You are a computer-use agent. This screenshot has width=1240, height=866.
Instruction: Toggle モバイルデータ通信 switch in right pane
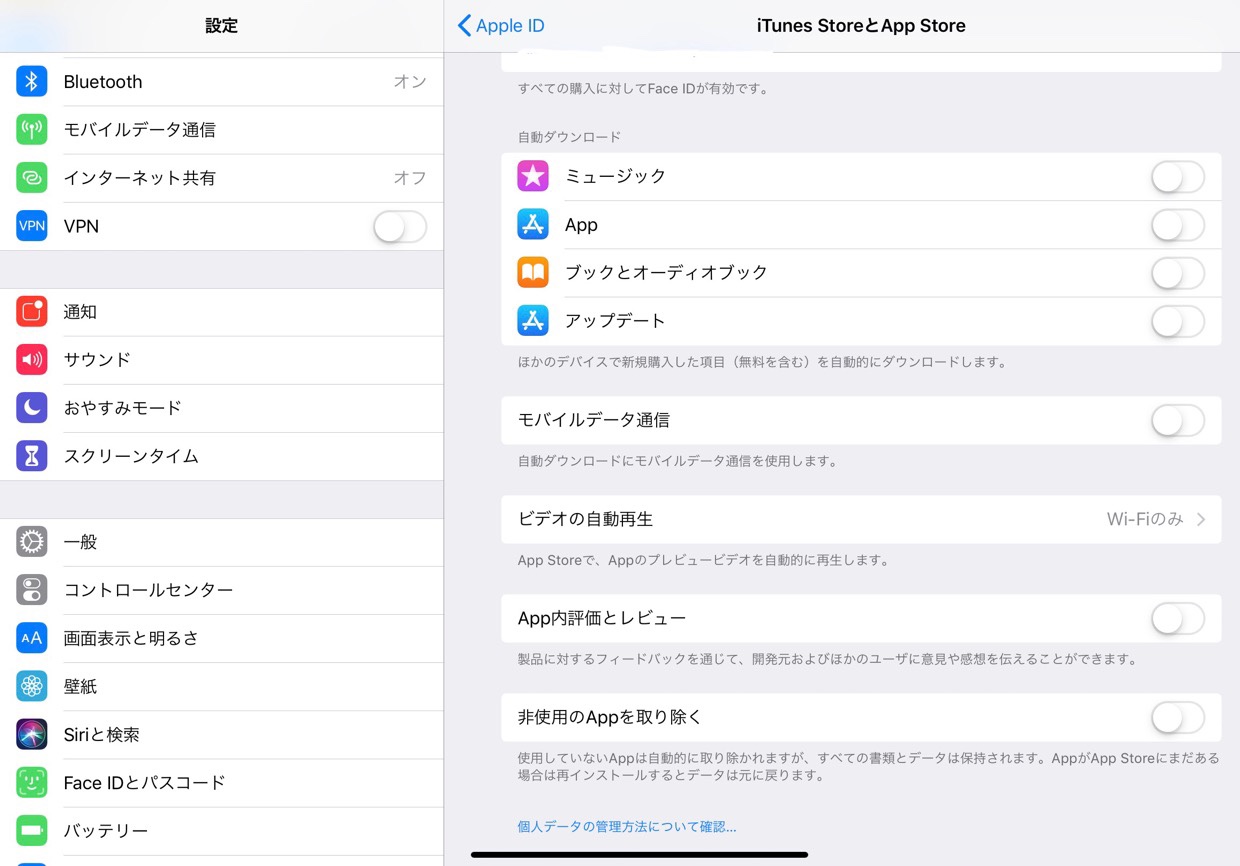(x=1178, y=421)
